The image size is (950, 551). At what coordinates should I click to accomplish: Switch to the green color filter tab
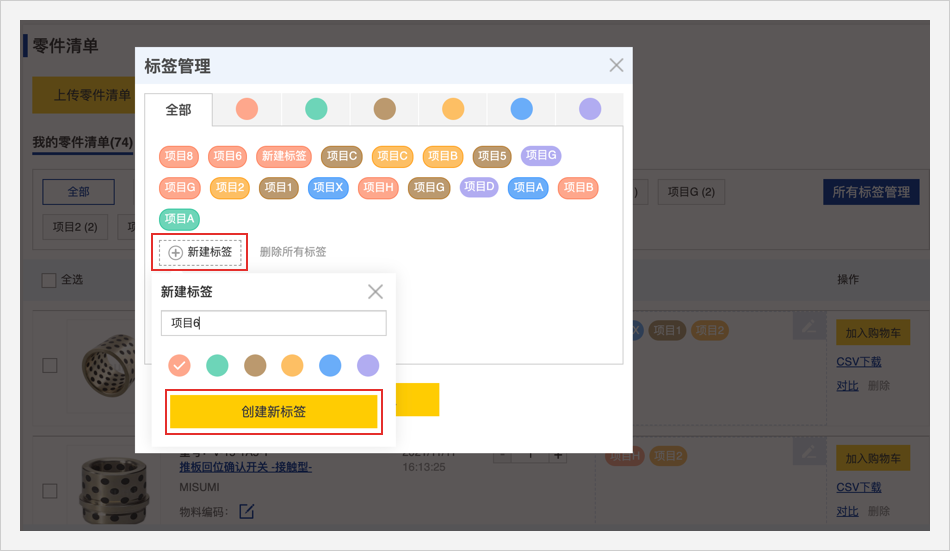click(316, 109)
